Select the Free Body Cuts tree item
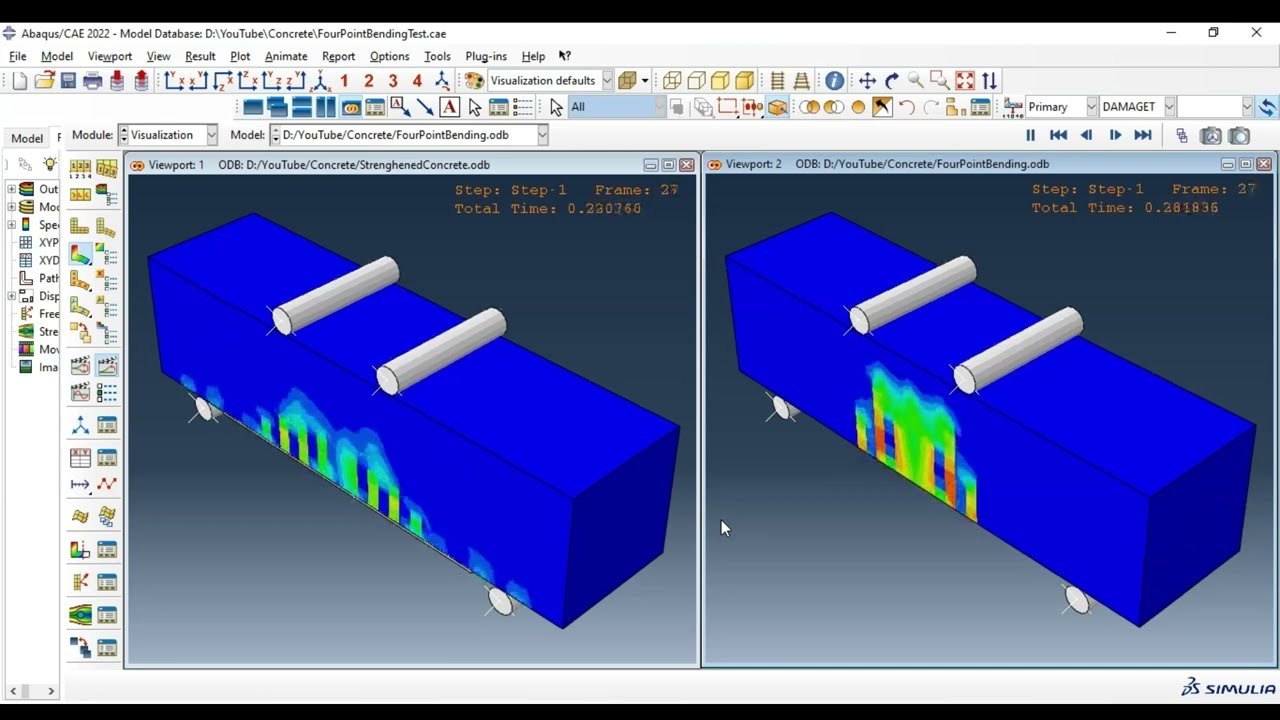 coord(40,314)
